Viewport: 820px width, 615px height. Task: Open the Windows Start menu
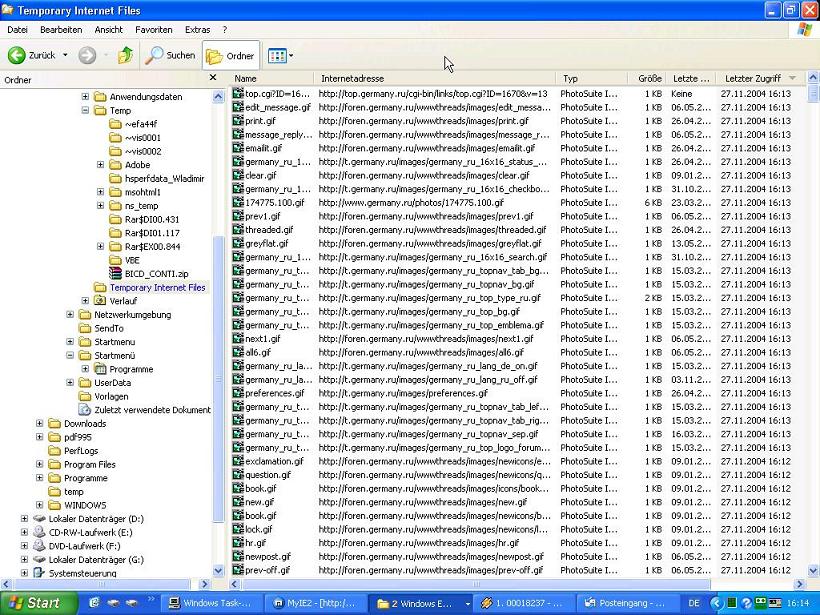[x=38, y=603]
